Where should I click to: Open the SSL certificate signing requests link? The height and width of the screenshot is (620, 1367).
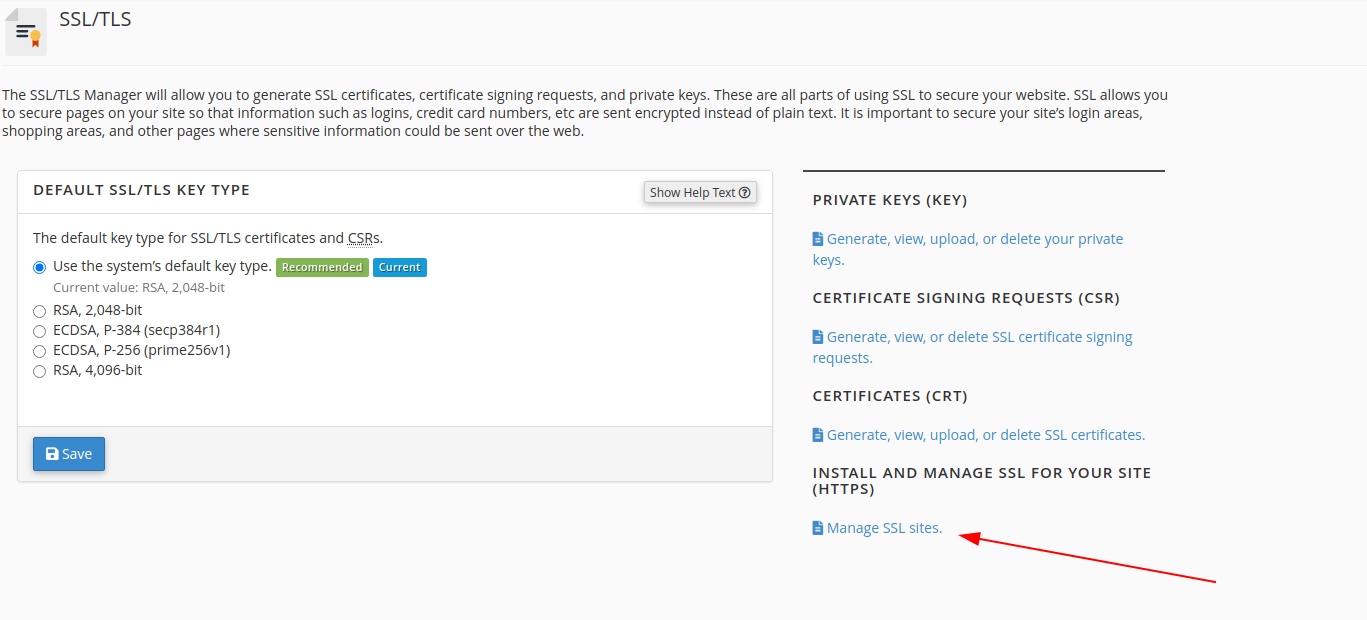(x=973, y=347)
